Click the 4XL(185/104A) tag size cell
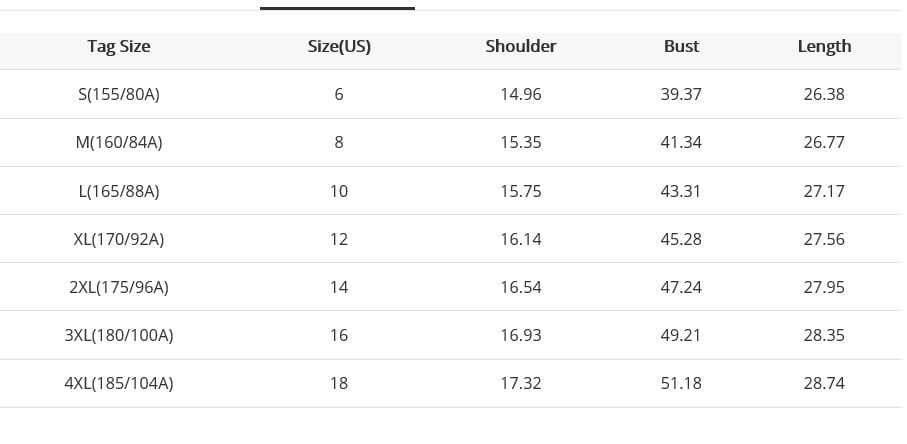Screen dimensions: 907x444 point(119,383)
